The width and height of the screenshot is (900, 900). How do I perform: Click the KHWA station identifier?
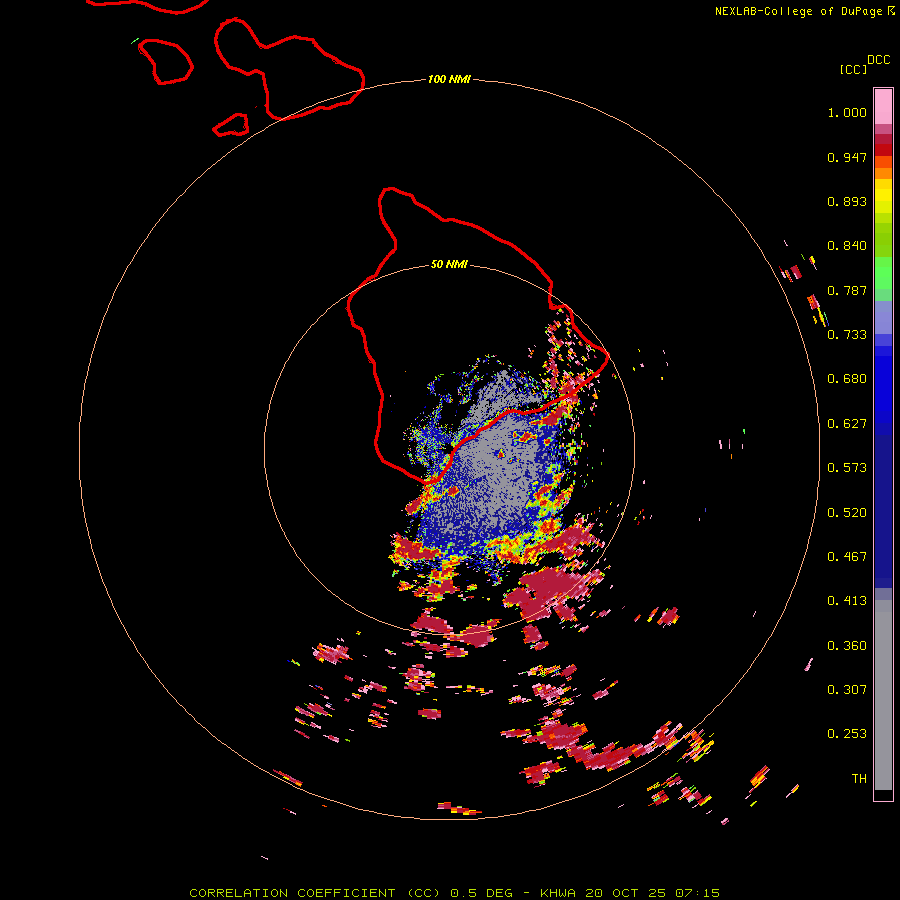558,893
